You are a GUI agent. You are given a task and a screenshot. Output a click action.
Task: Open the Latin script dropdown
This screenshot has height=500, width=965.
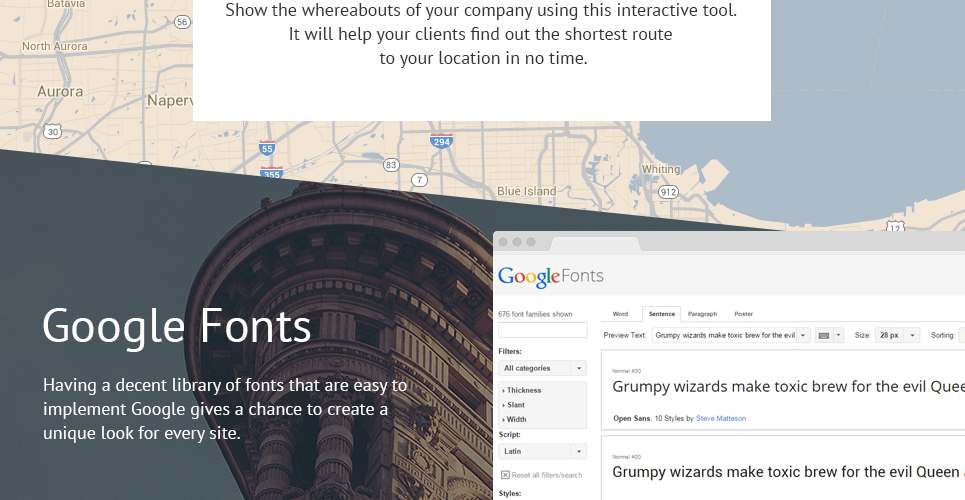(542, 451)
